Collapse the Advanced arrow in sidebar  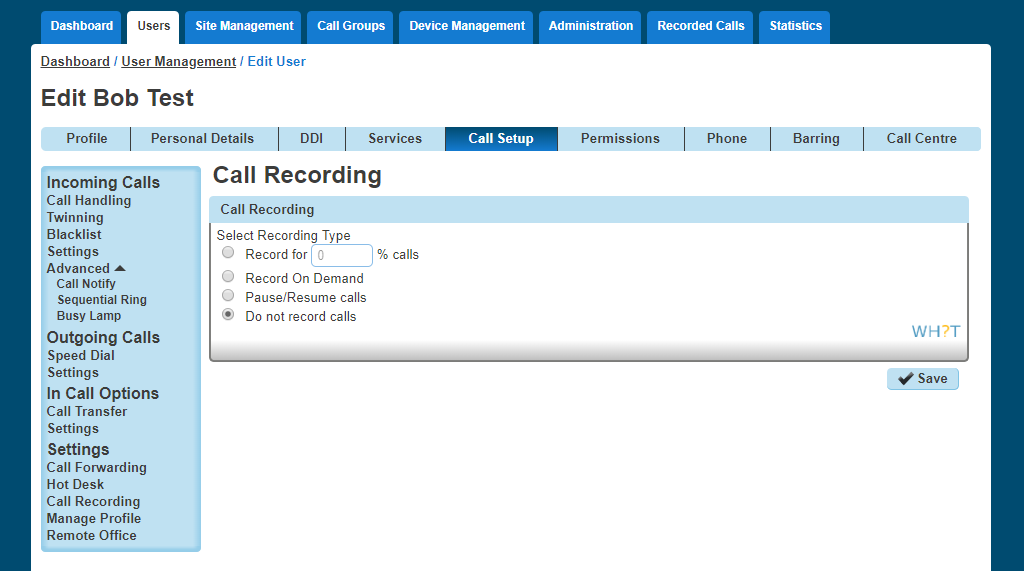(x=120, y=269)
